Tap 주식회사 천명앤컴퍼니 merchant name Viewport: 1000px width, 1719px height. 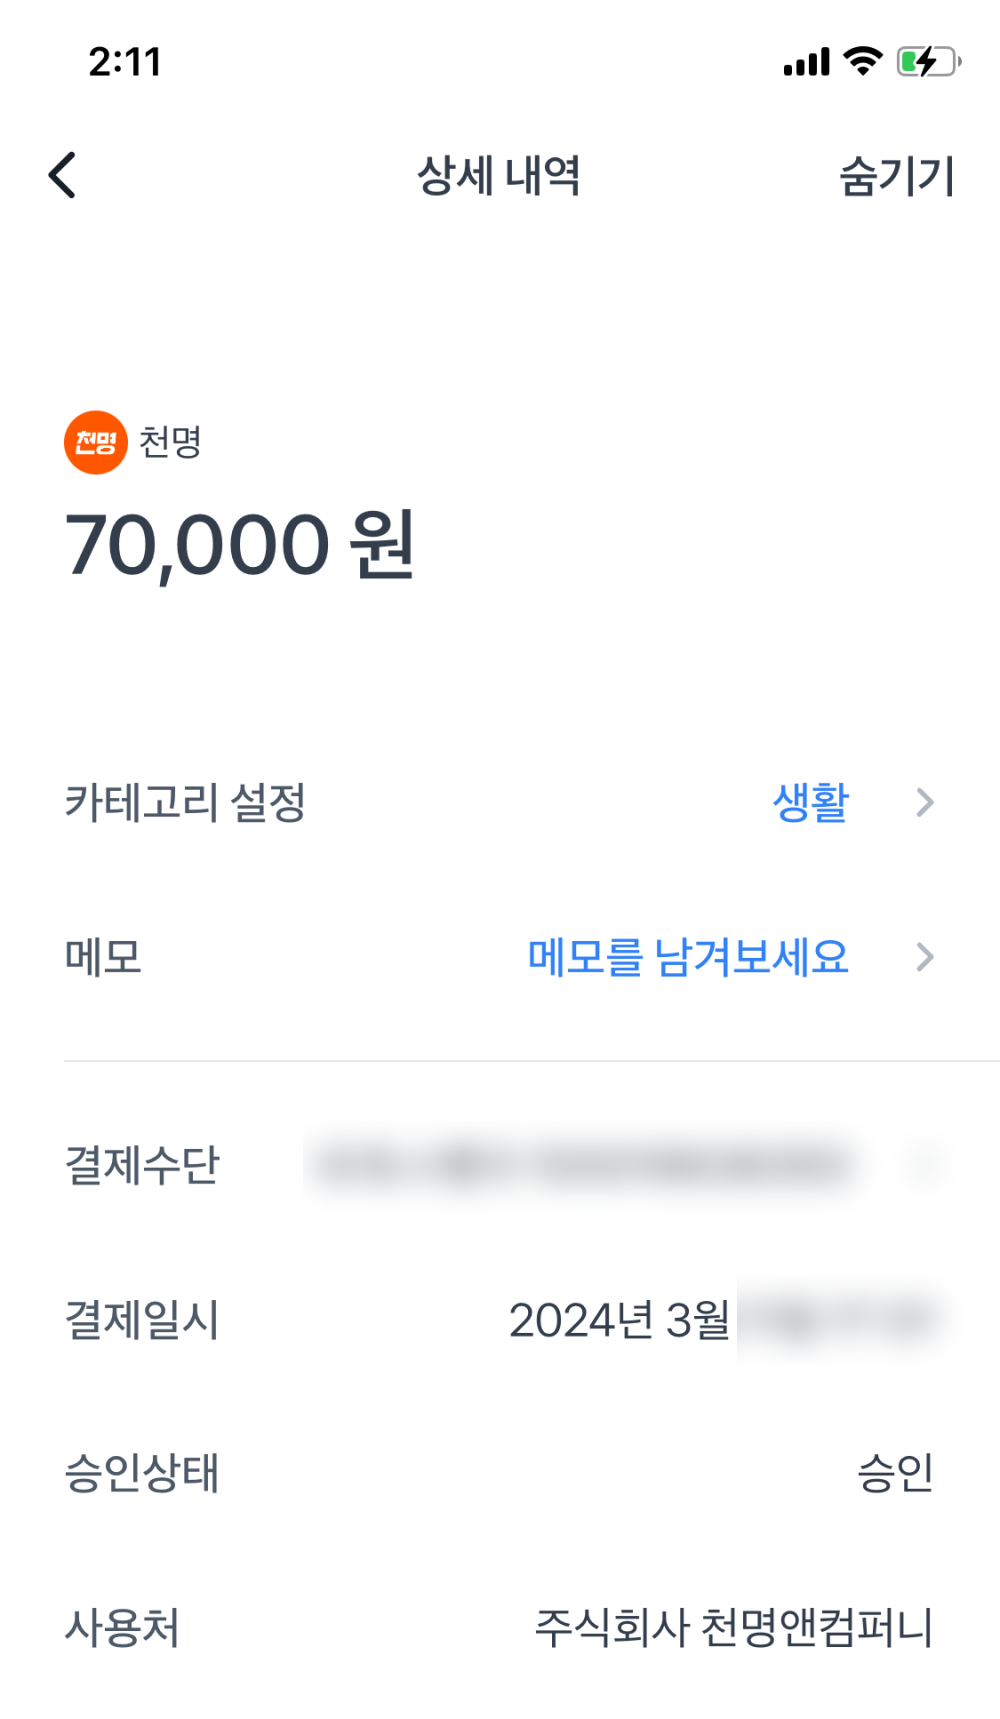click(733, 1627)
